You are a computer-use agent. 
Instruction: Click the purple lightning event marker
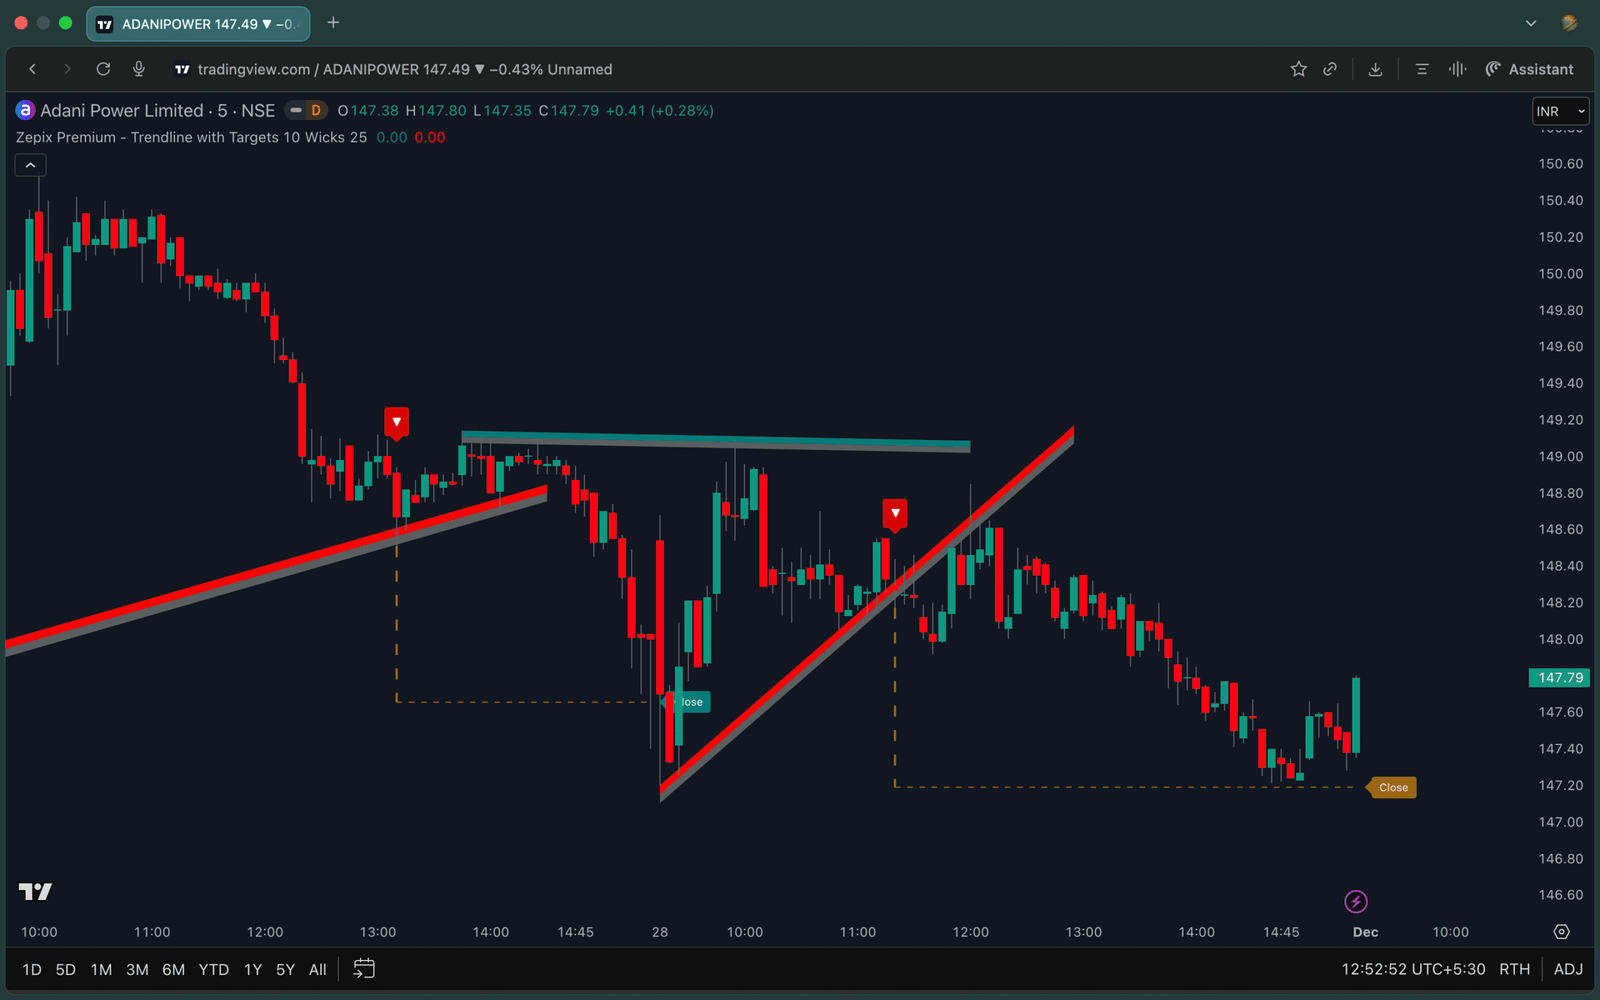click(x=1355, y=902)
